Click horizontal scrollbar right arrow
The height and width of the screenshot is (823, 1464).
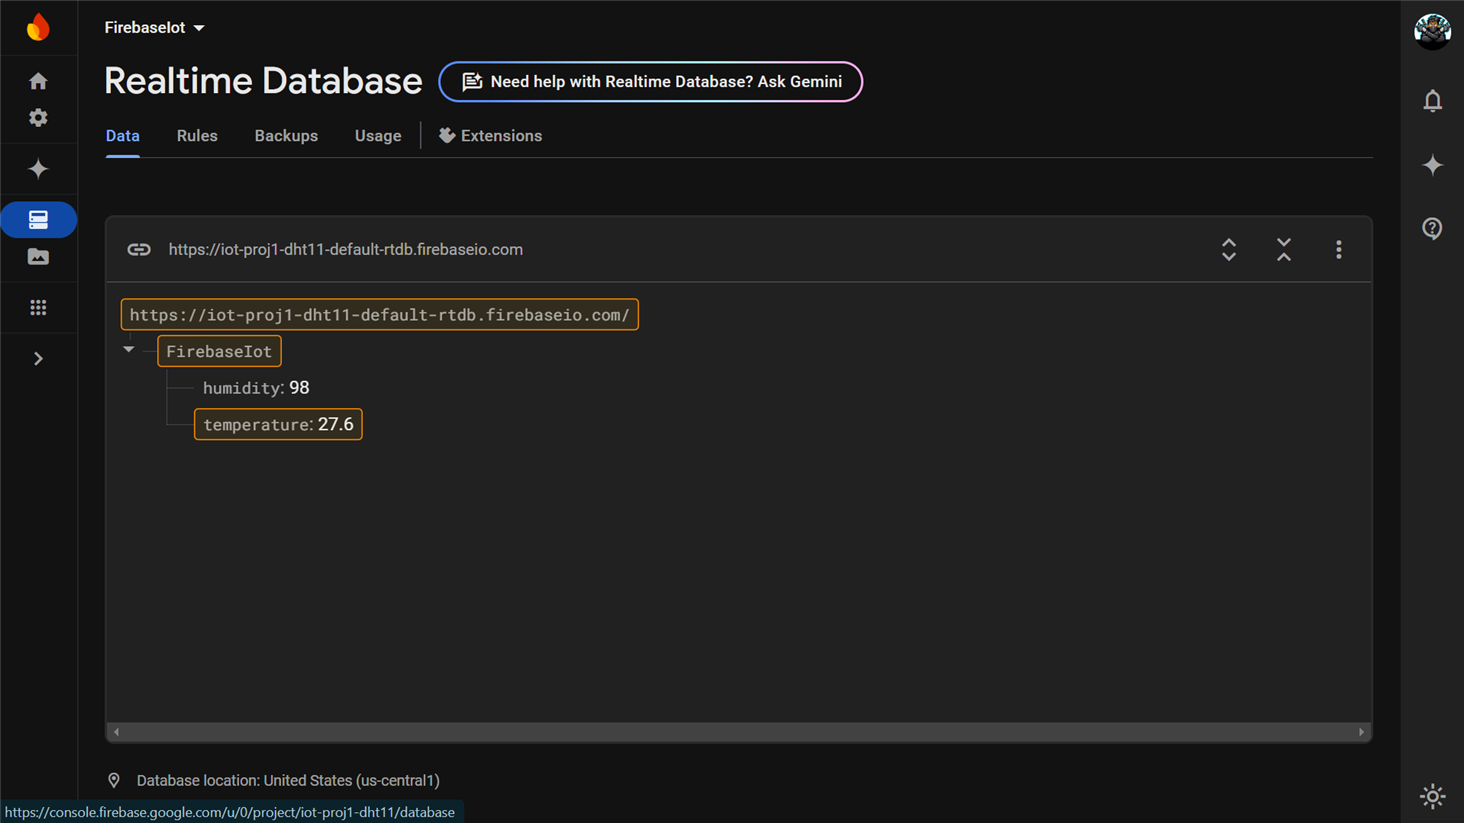(x=1361, y=732)
